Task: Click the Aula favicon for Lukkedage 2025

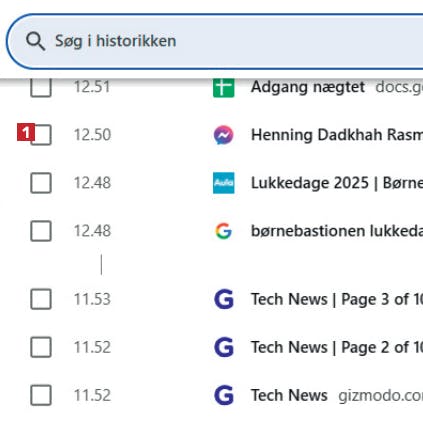Action: click(x=224, y=183)
